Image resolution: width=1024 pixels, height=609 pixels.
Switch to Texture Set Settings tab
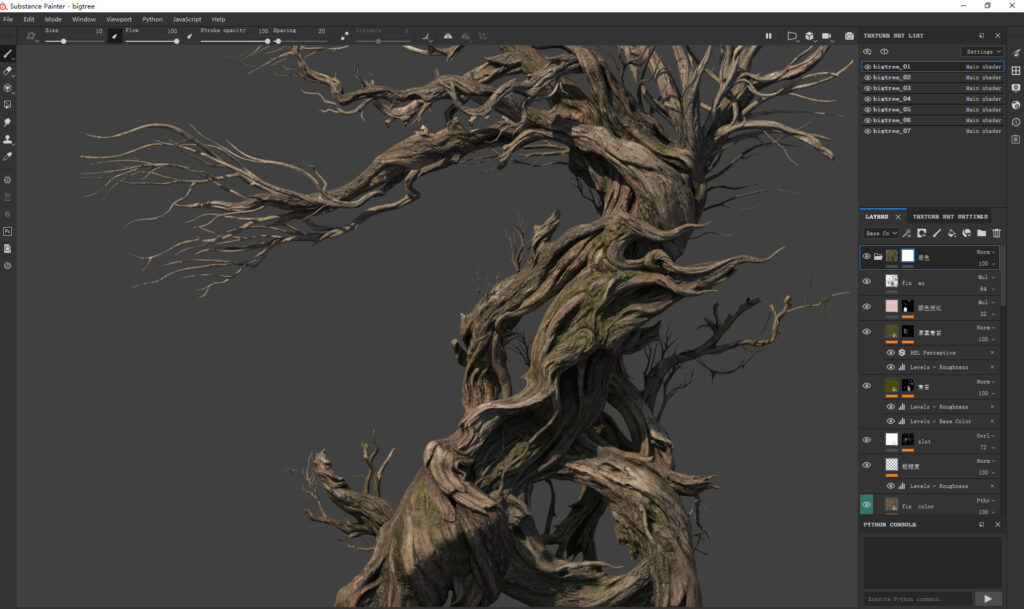[949, 216]
